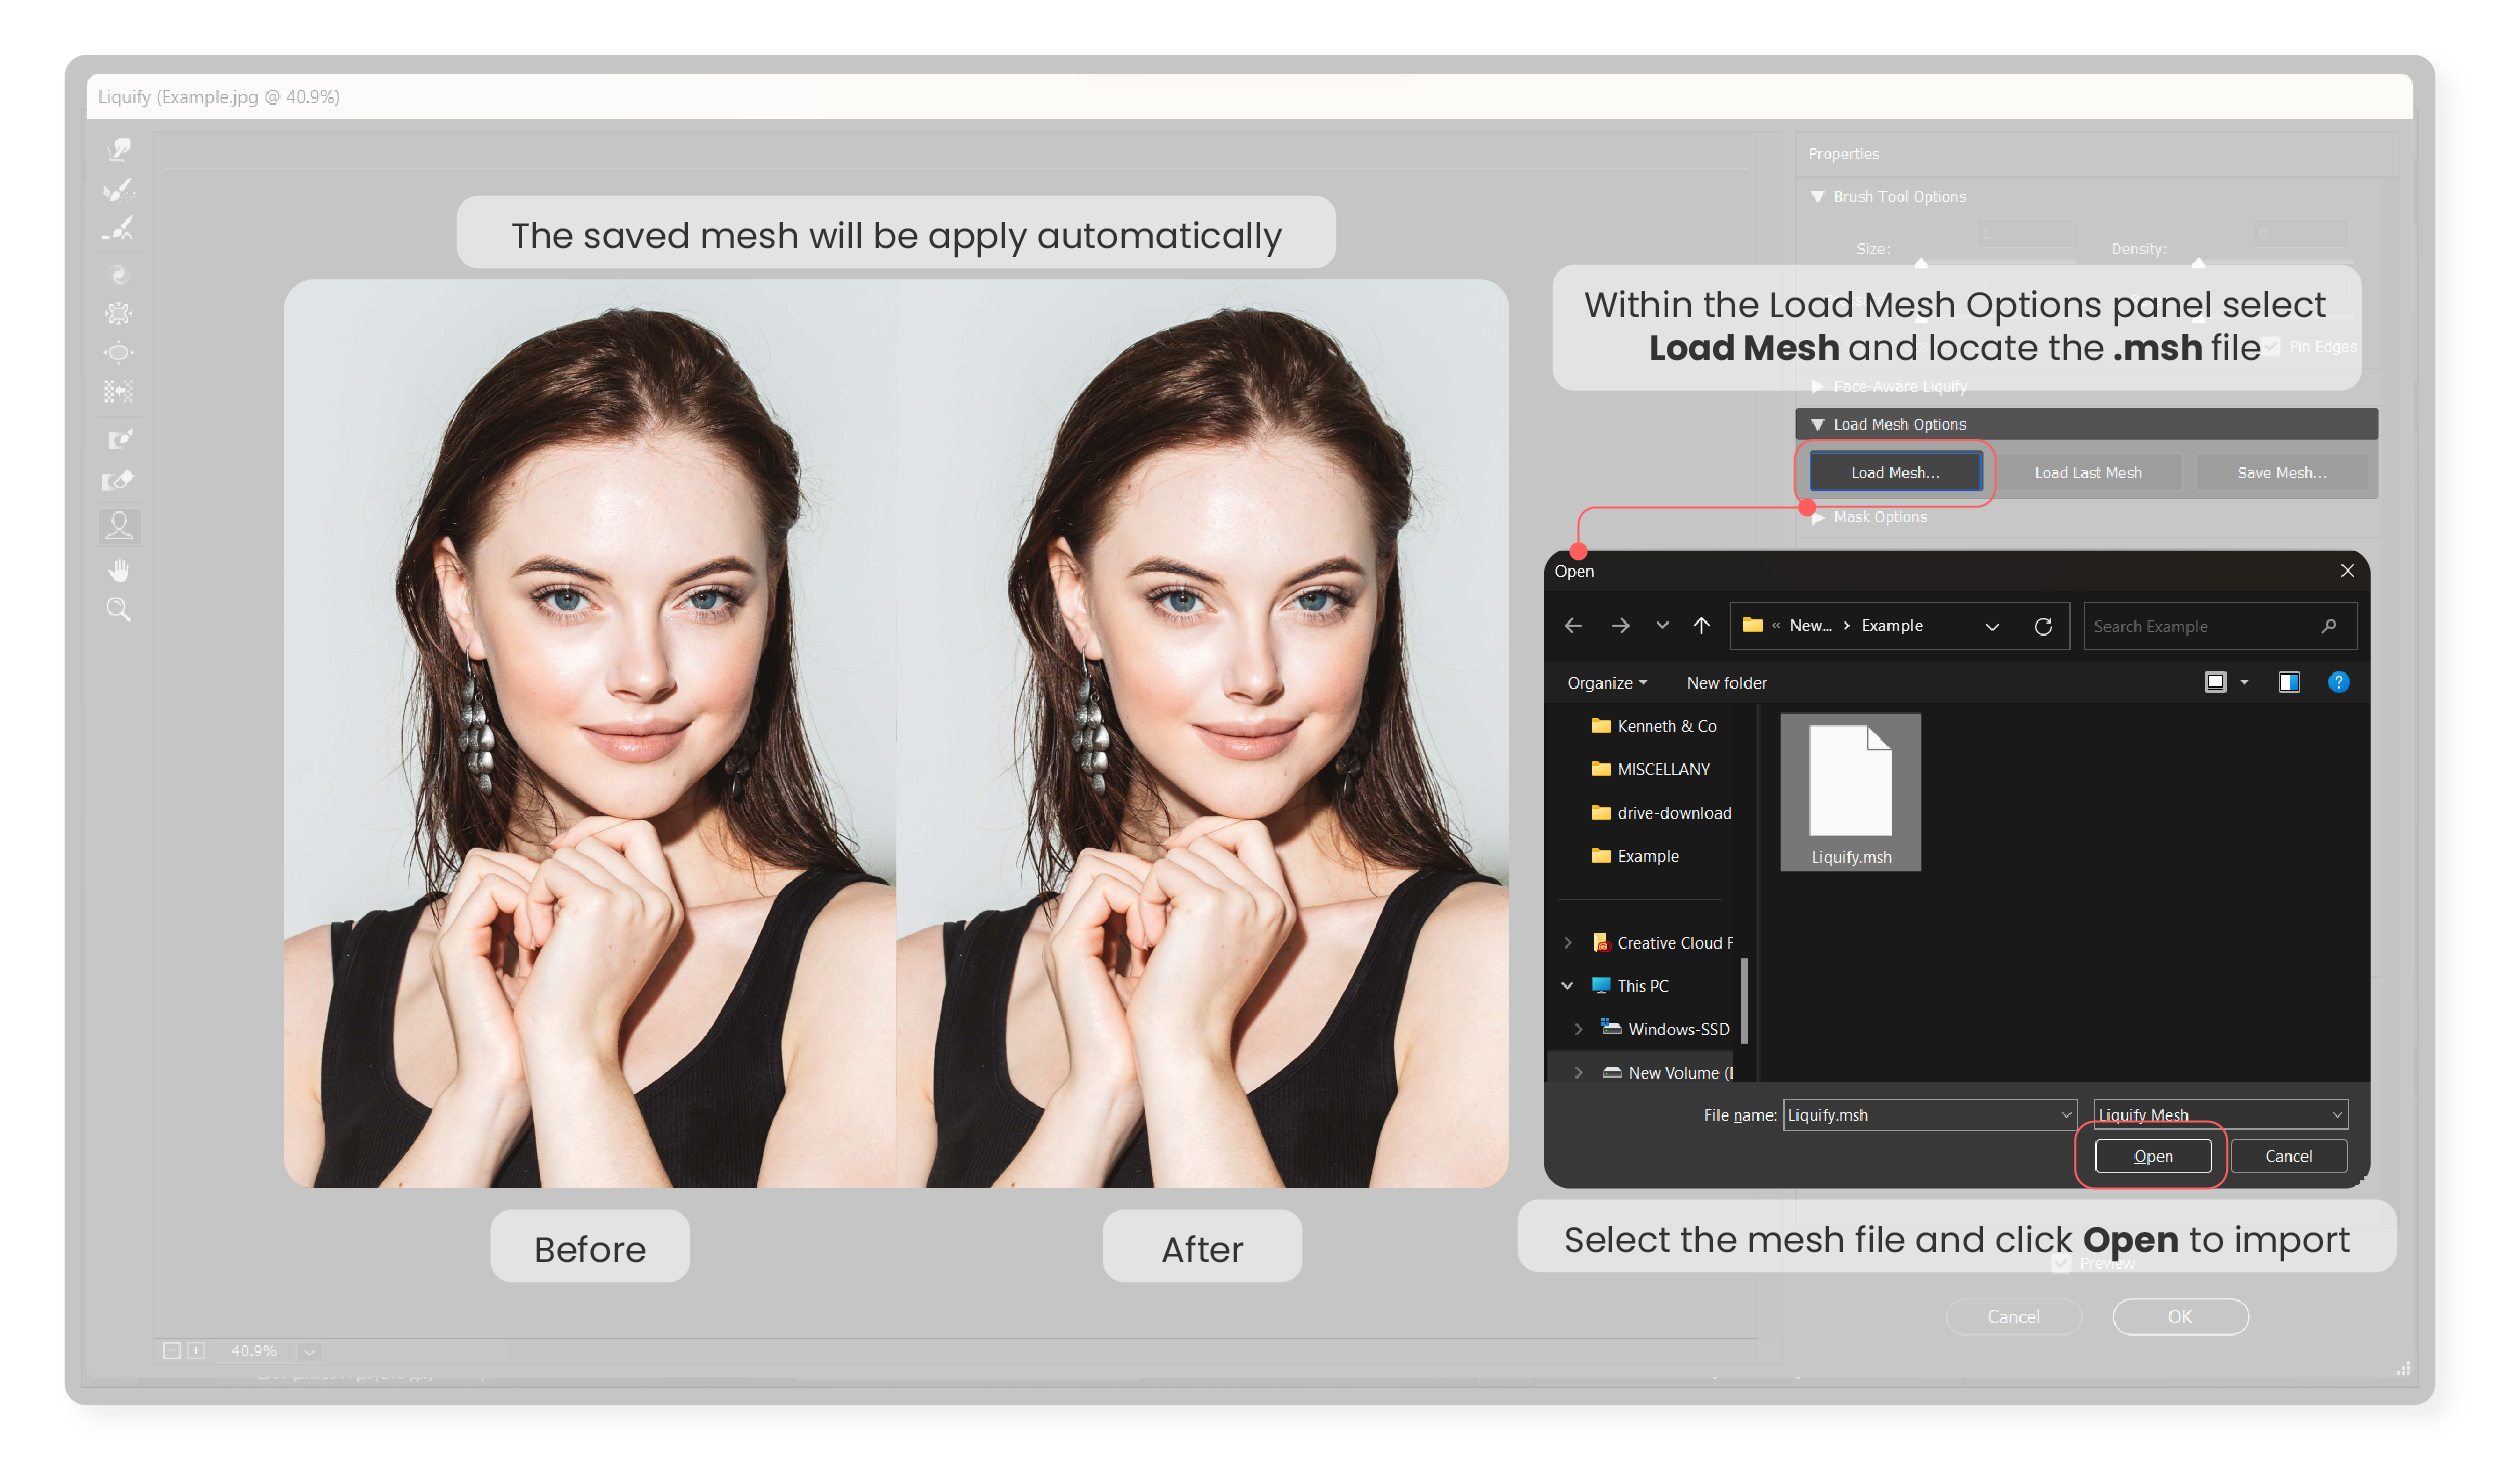
Task: Go up one folder level
Action: coord(1702,625)
